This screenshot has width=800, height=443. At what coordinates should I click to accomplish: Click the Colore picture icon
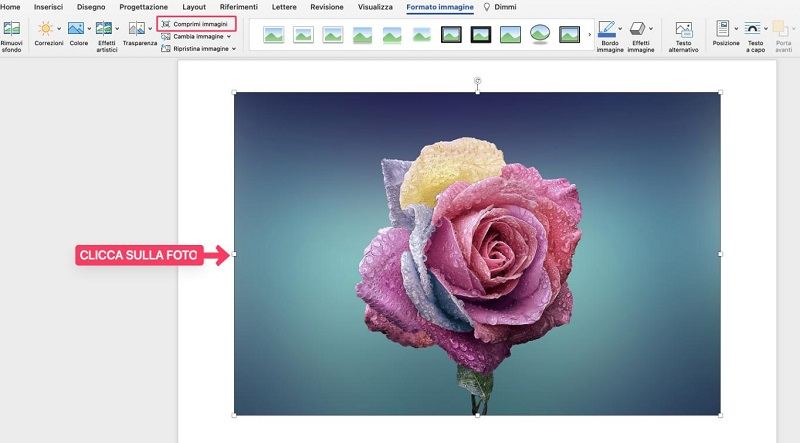[76, 29]
